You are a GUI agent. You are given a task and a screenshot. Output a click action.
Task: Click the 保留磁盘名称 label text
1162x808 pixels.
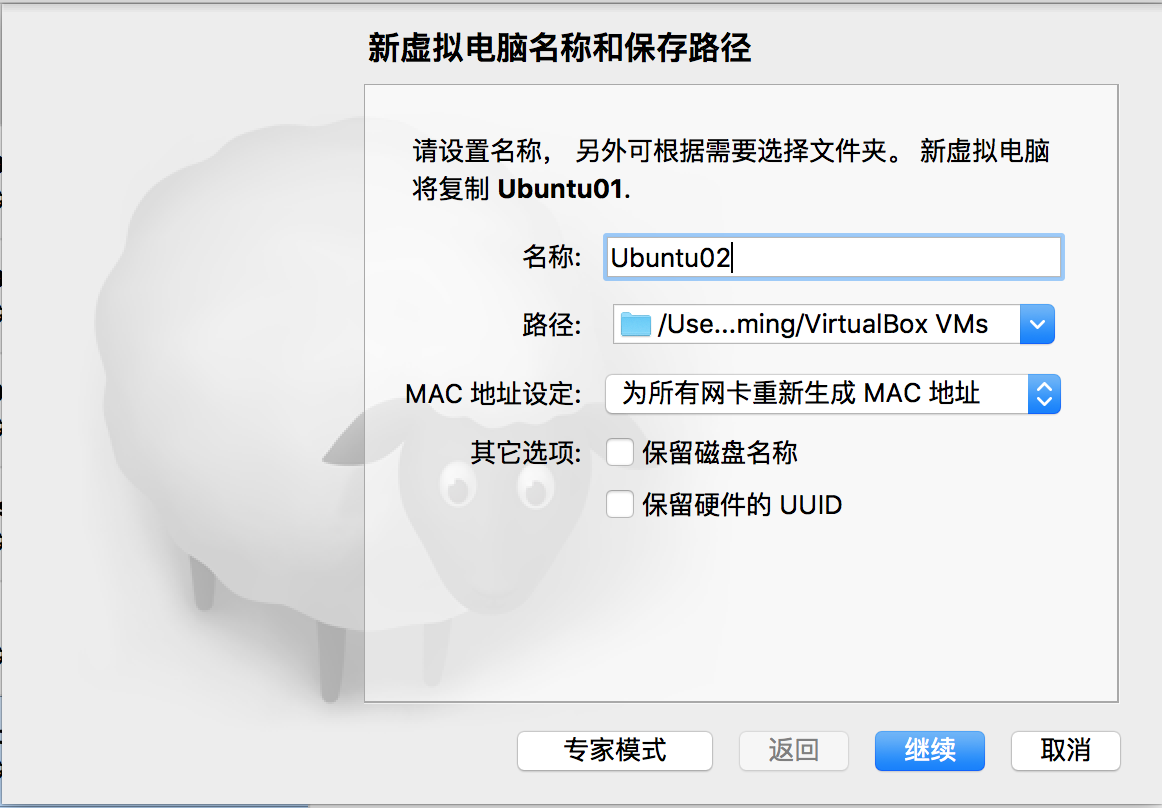pyautogui.click(x=720, y=452)
